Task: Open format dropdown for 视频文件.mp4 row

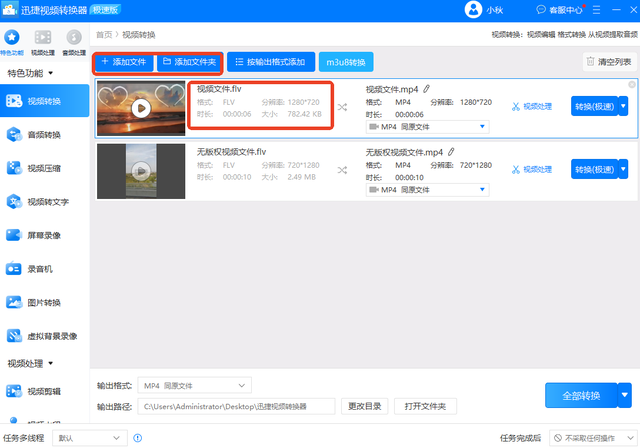Action: pyautogui.click(x=427, y=127)
